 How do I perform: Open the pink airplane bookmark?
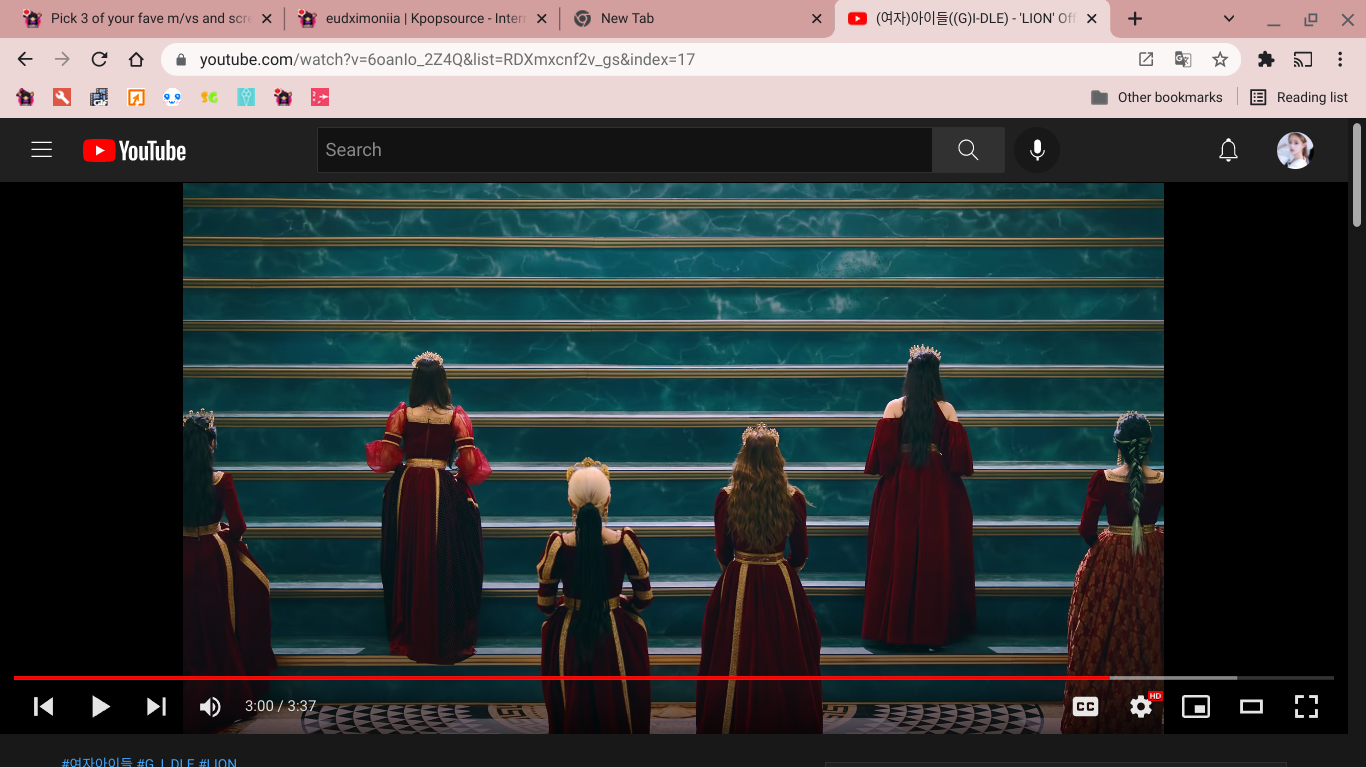click(x=320, y=97)
